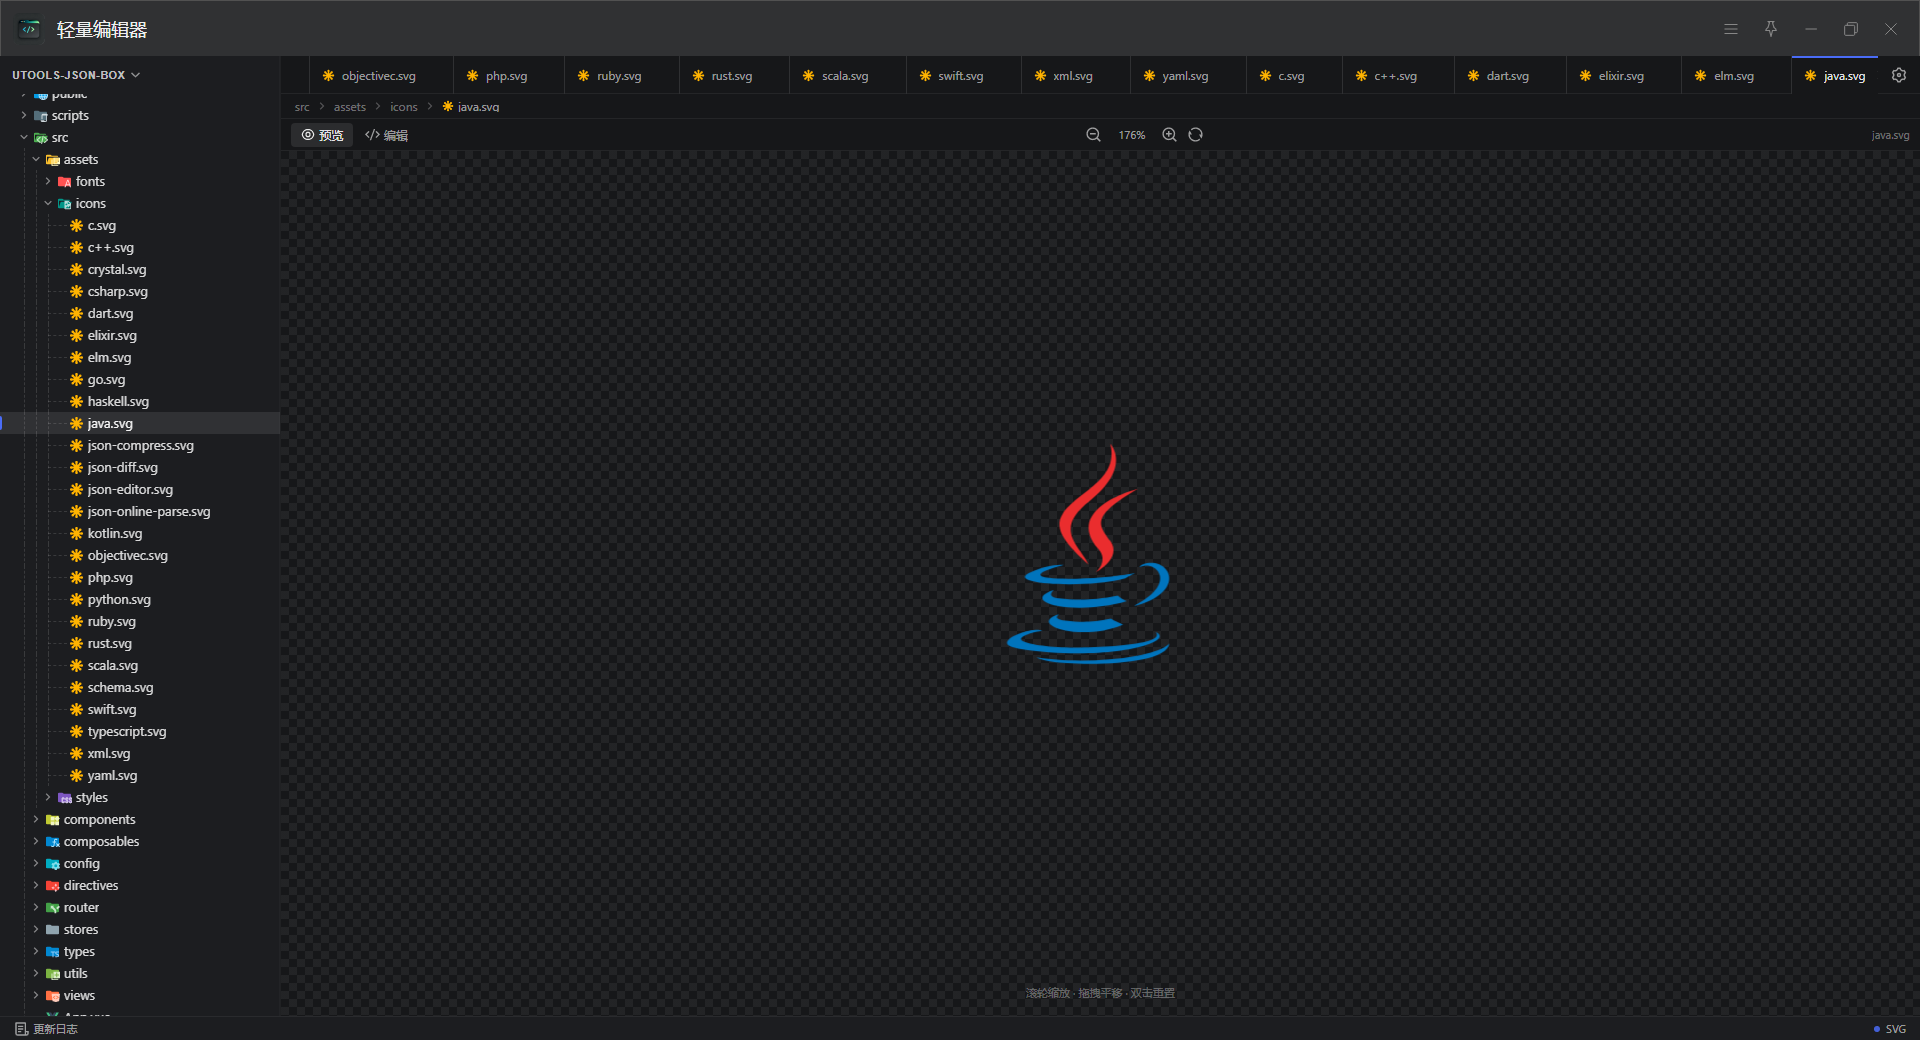Click the icons folder icon
The image size is (1920, 1040).
coord(65,204)
